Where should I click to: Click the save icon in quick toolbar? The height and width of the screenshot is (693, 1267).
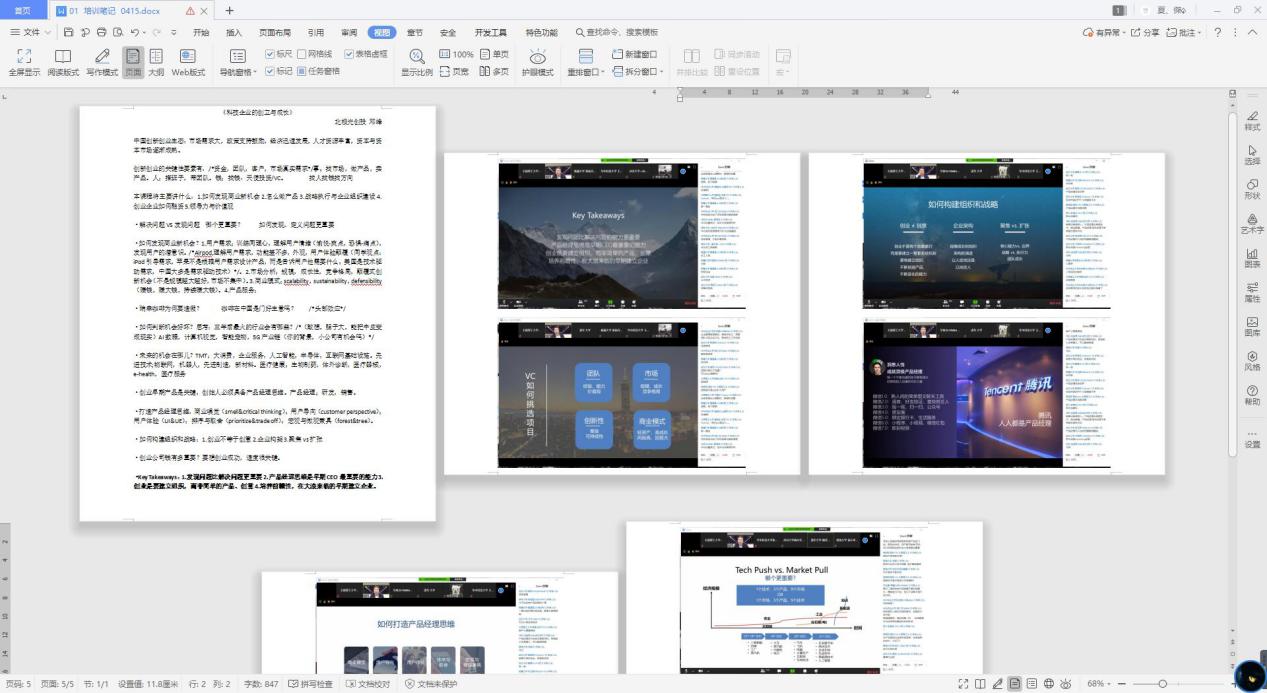[69, 32]
